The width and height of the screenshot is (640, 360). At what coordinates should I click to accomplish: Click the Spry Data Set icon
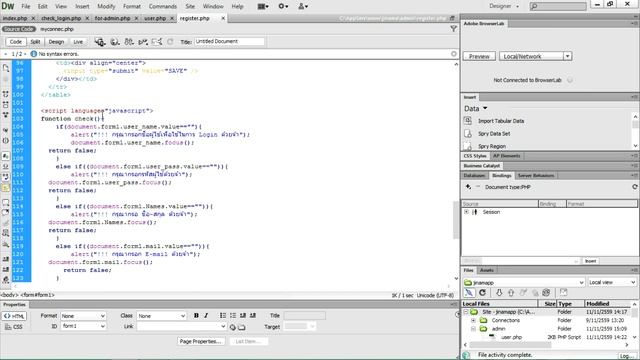click(x=468, y=133)
